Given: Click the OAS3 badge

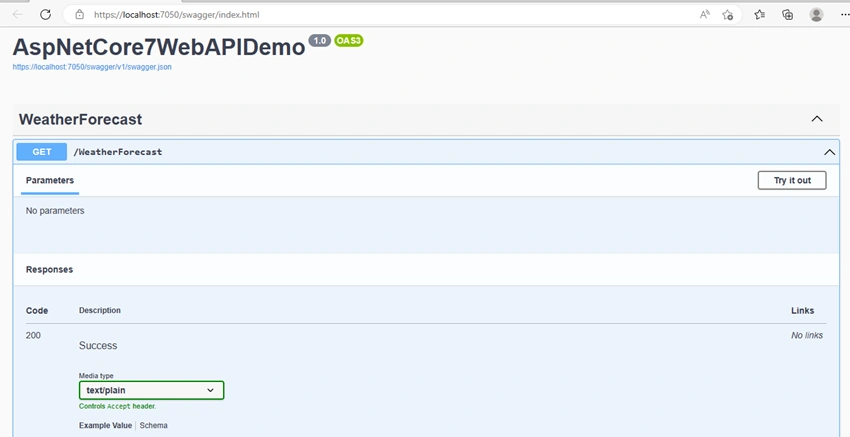Looking at the screenshot, I should (349, 41).
